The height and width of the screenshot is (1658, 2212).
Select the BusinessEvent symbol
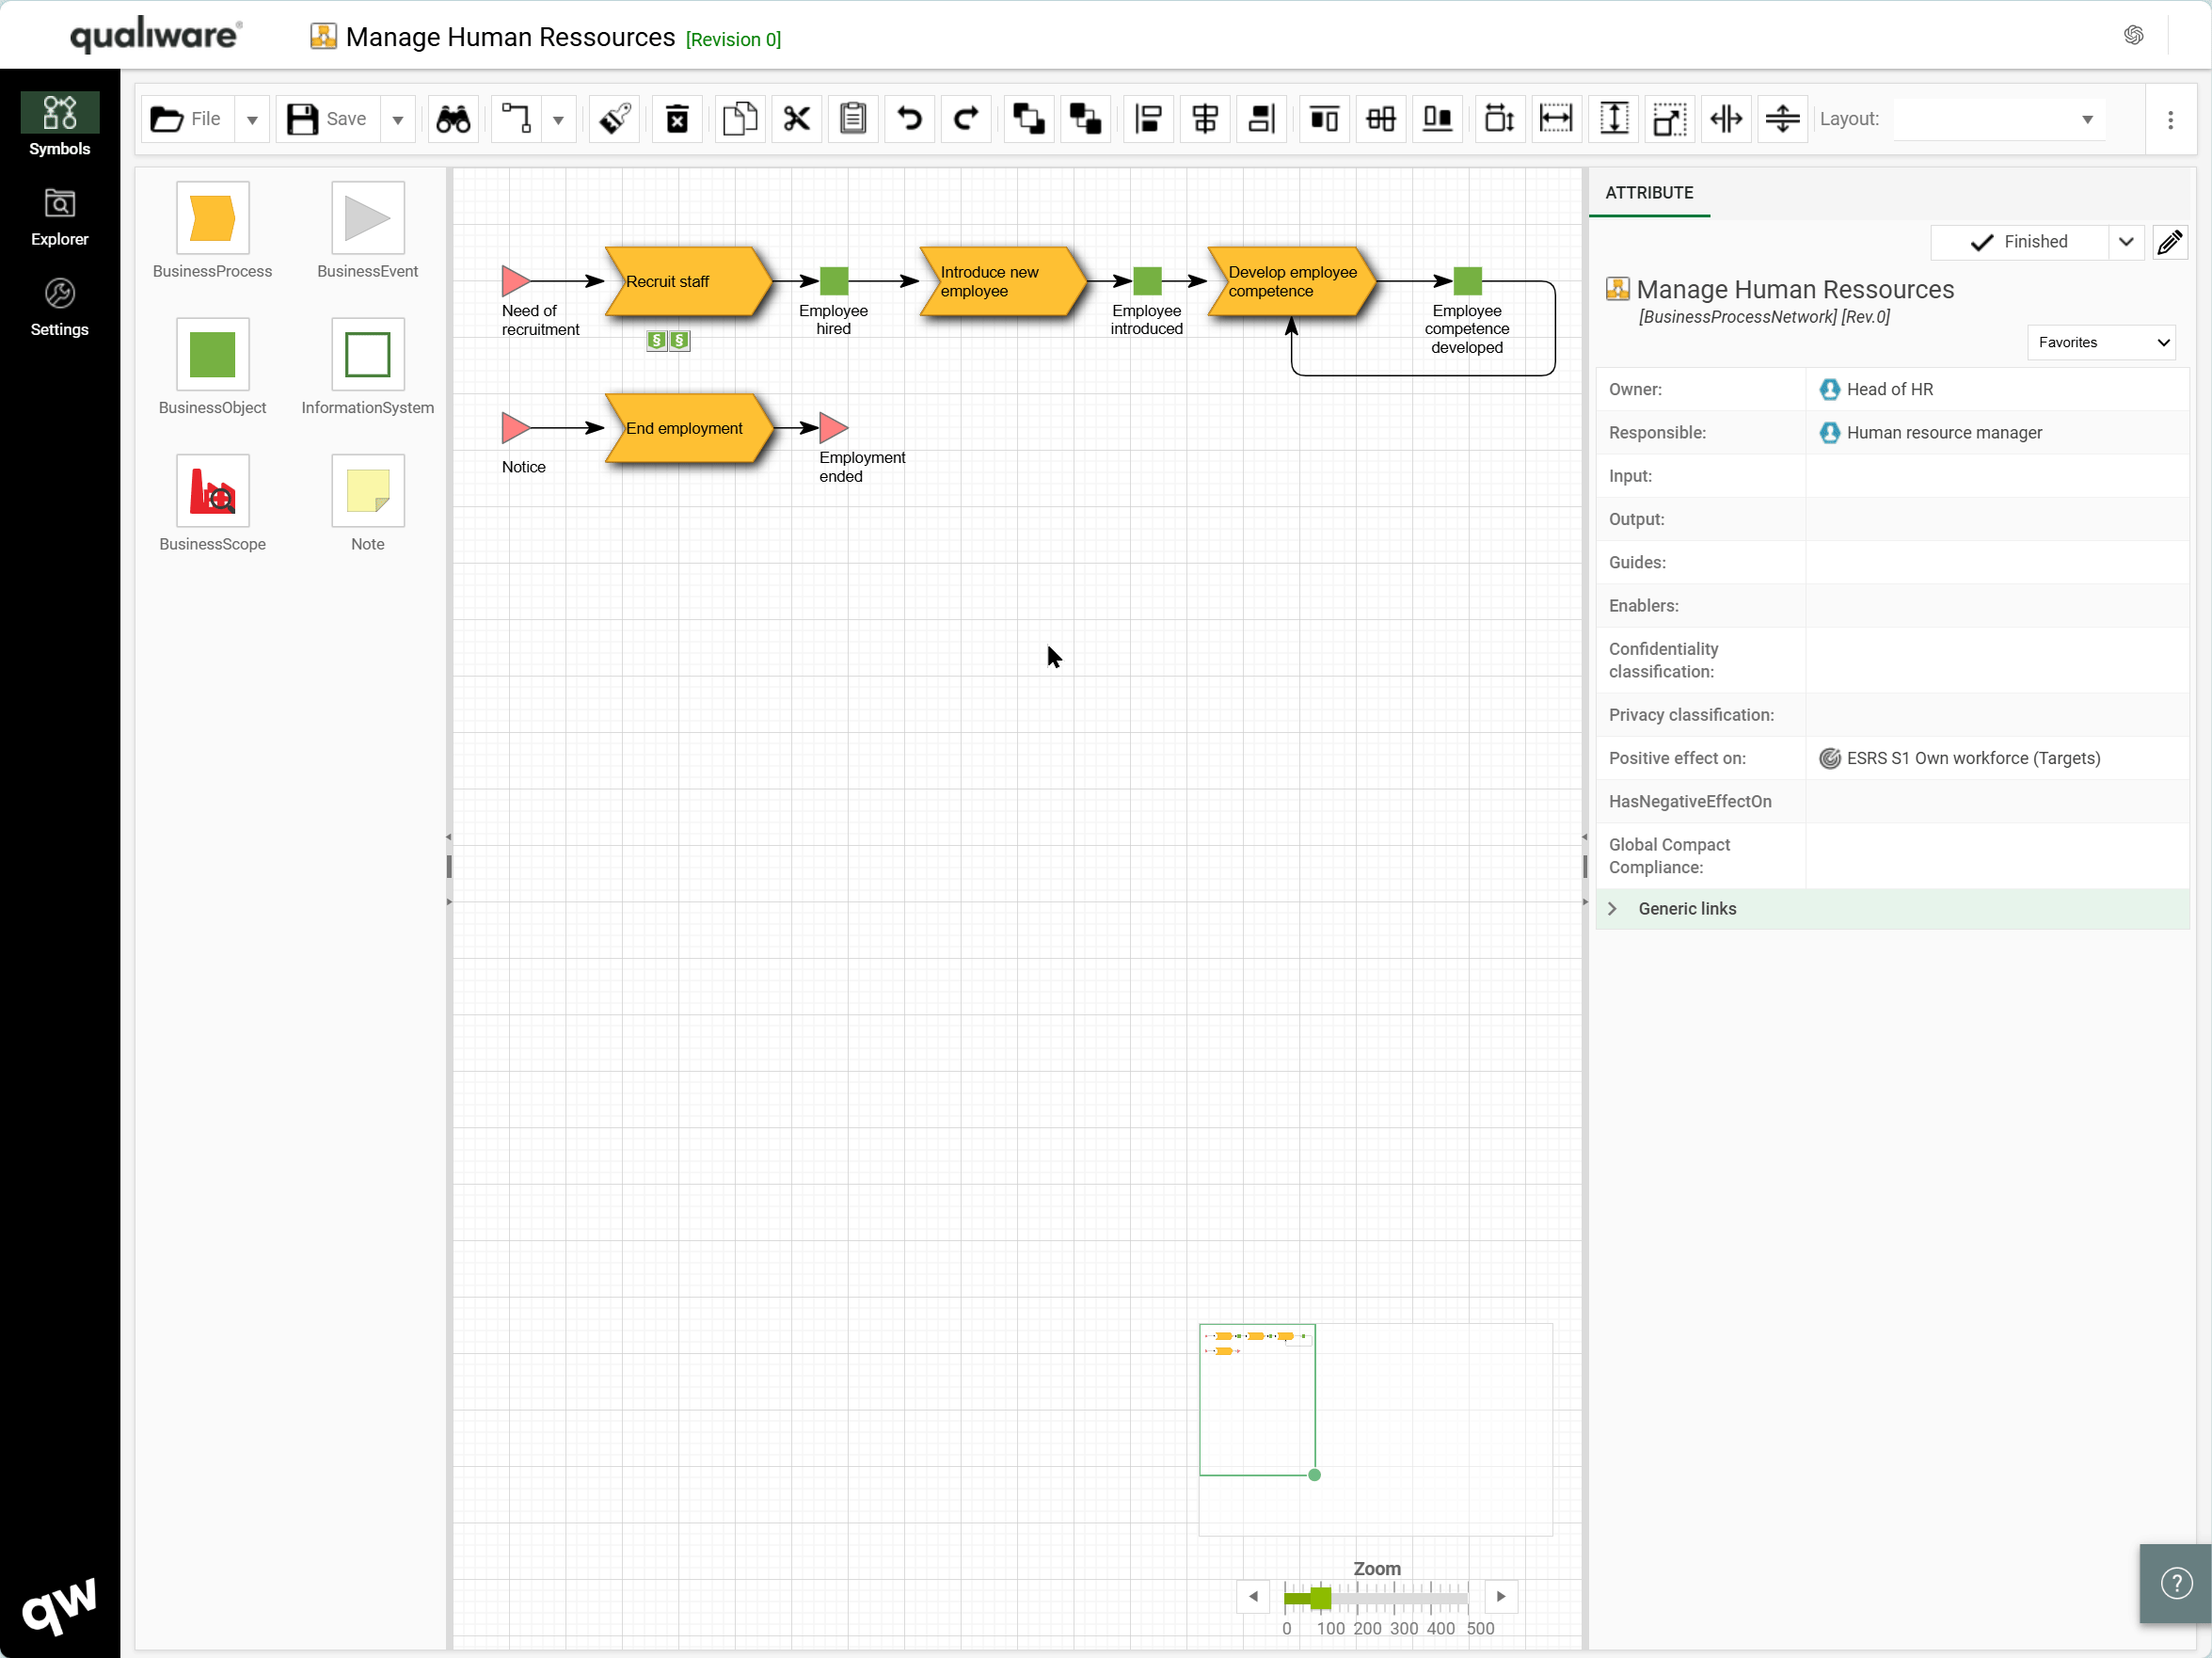pos(368,218)
